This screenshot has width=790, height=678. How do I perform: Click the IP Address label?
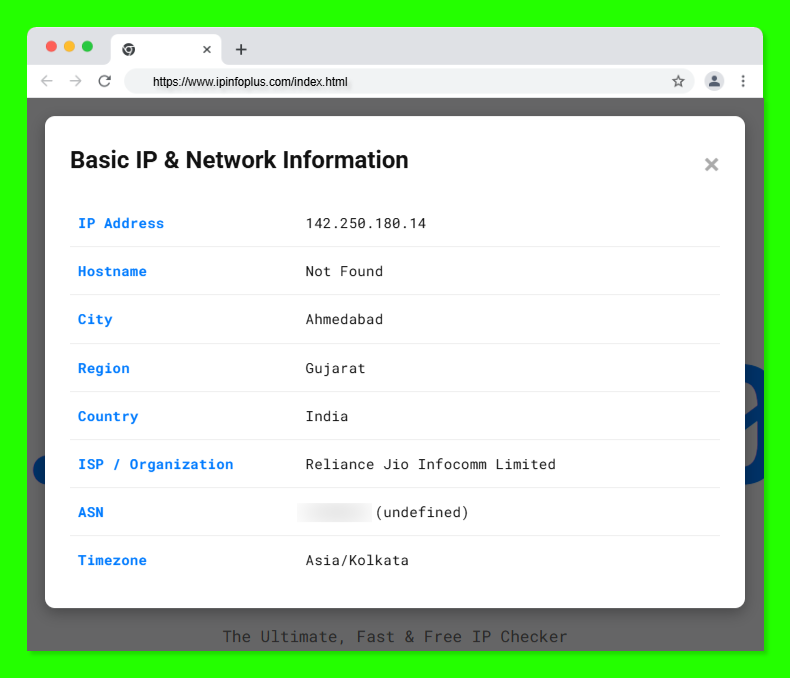121,223
